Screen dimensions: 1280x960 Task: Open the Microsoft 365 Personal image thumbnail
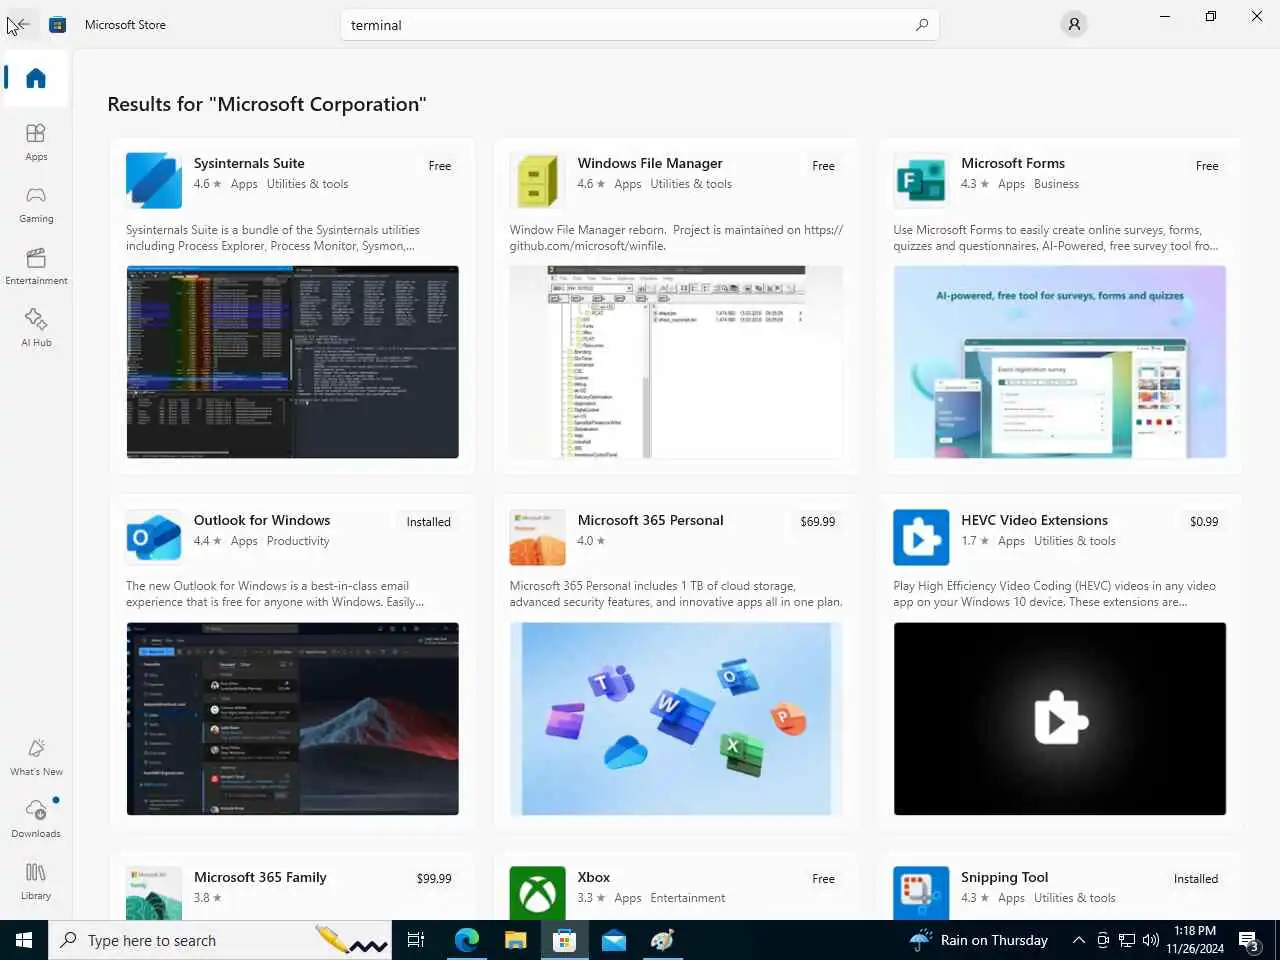coord(676,719)
